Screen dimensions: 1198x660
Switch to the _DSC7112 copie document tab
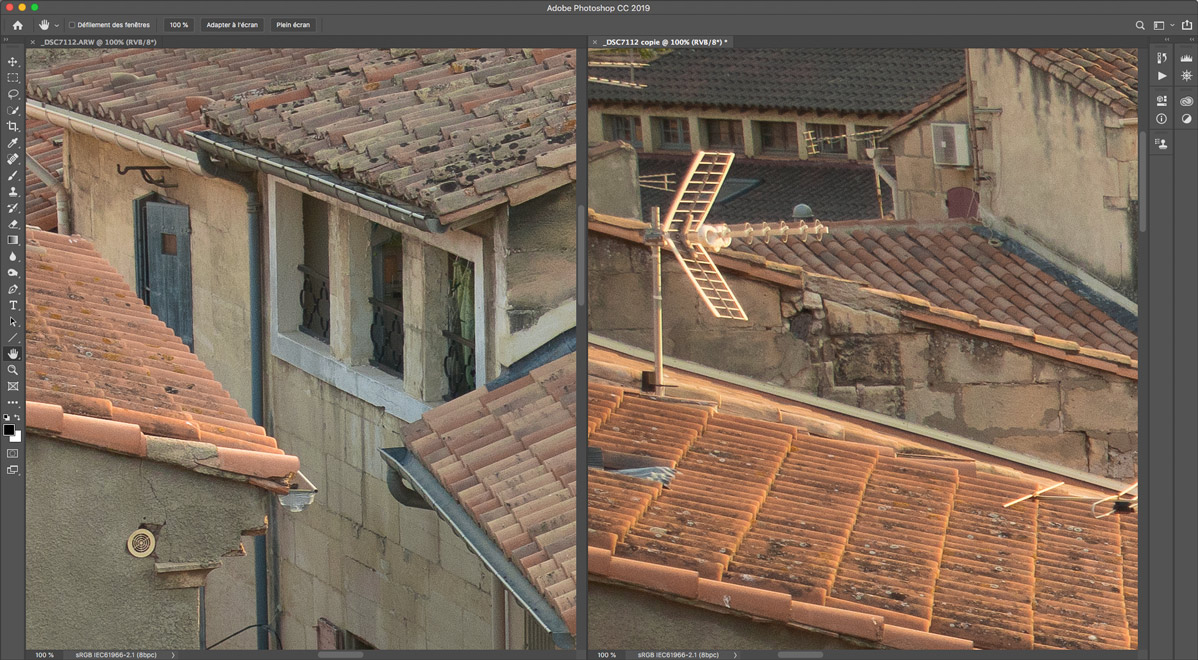tap(664, 42)
